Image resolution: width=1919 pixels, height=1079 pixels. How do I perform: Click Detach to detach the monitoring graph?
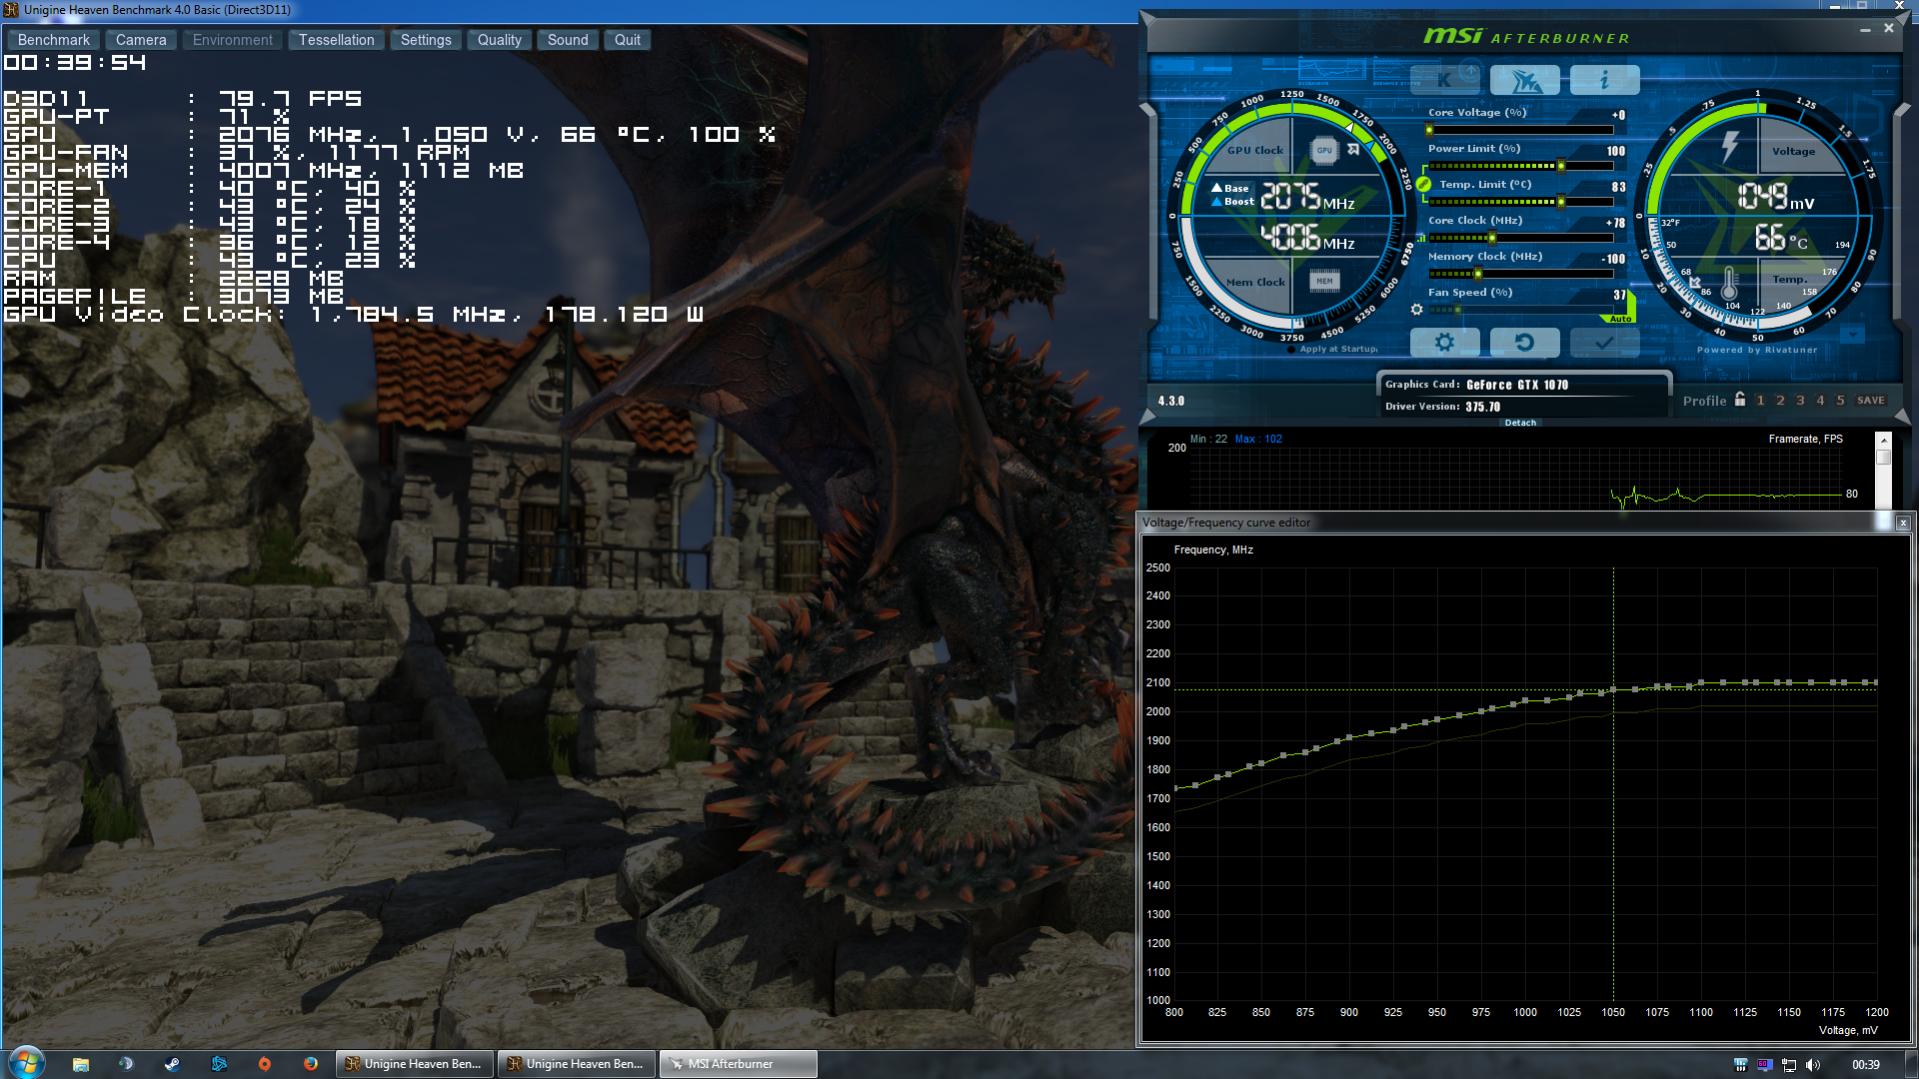[1520, 423]
